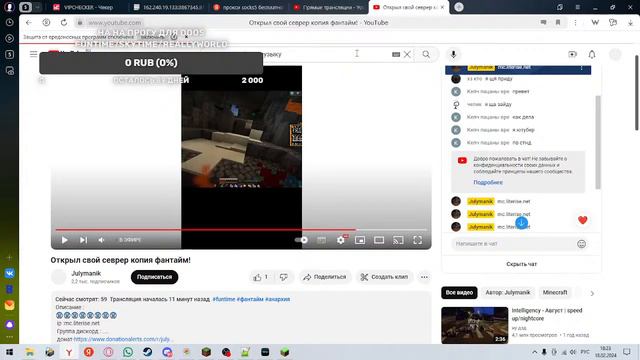The image size is (640, 360).
Task: Open browser downloads arrow
Action: coord(631,22)
